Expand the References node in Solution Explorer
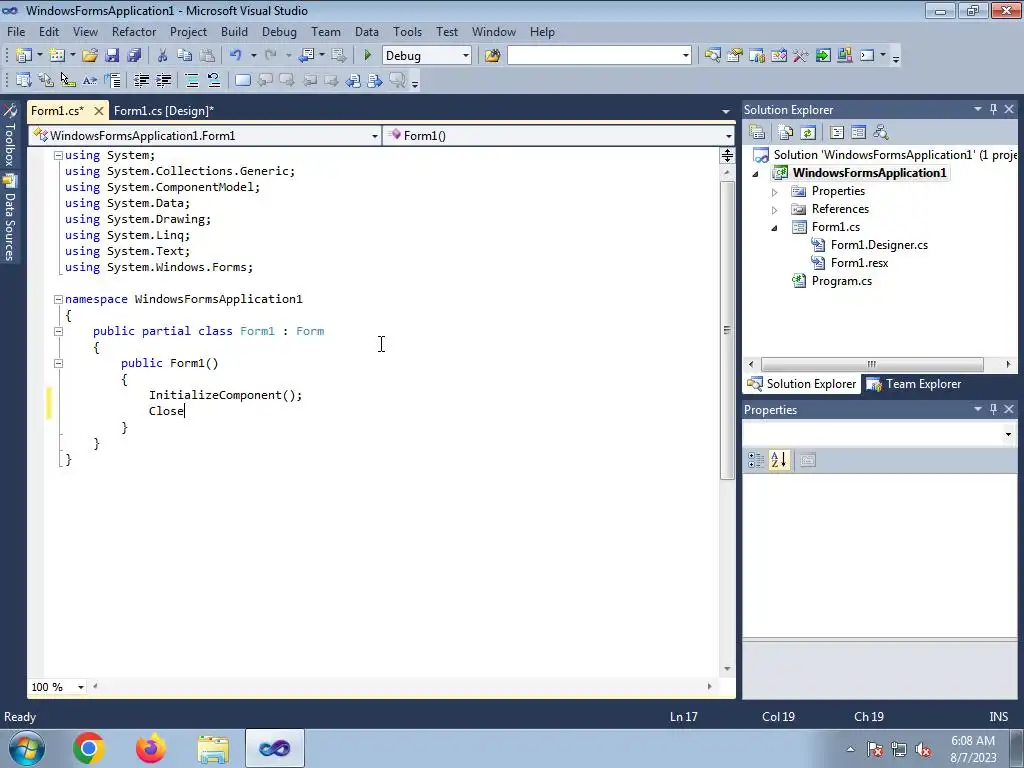The image size is (1024, 768). click(775, 210)
